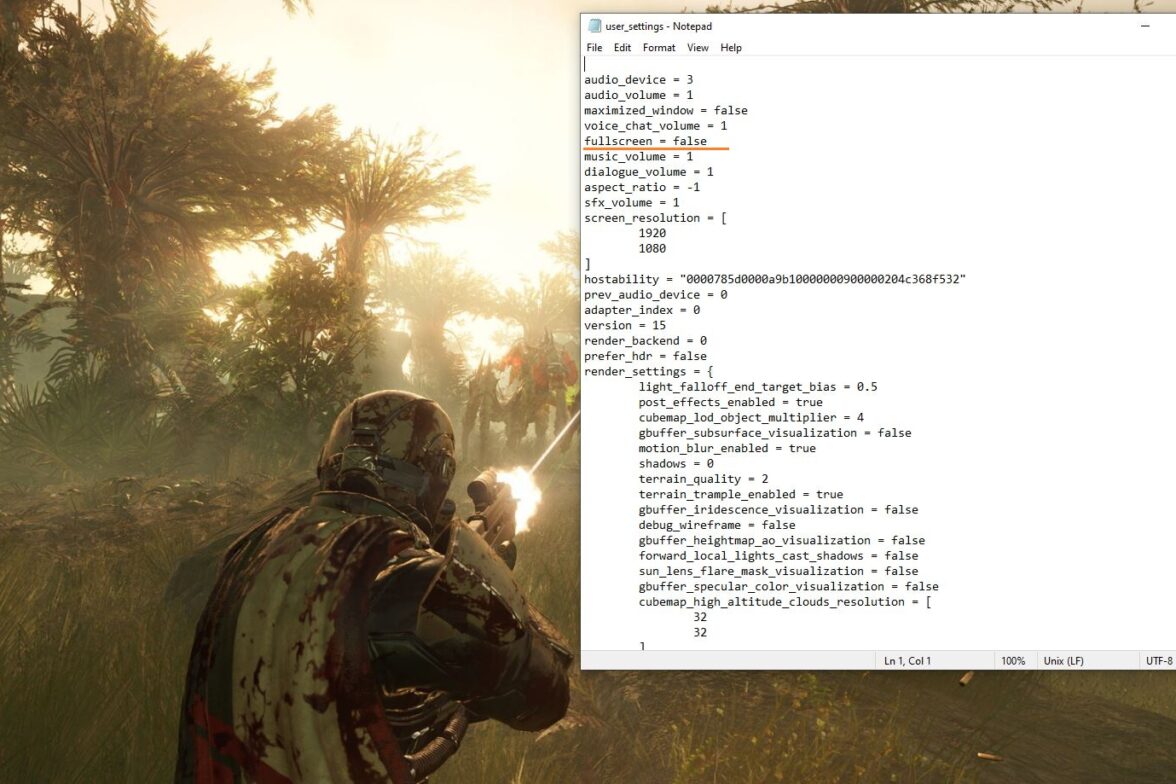Click the 'screen_resolution = [' line
This screenshot has height=784, width=1176.
(x=656, y=218)
